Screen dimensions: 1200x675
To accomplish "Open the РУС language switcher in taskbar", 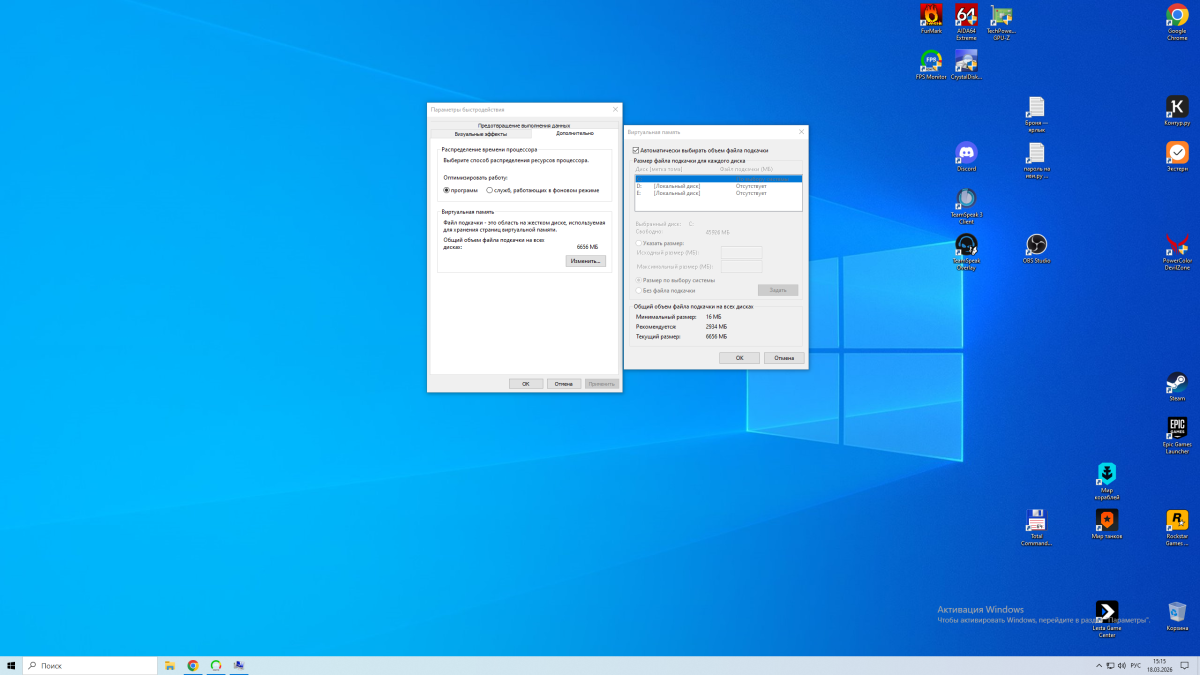I will point(1135,665).
